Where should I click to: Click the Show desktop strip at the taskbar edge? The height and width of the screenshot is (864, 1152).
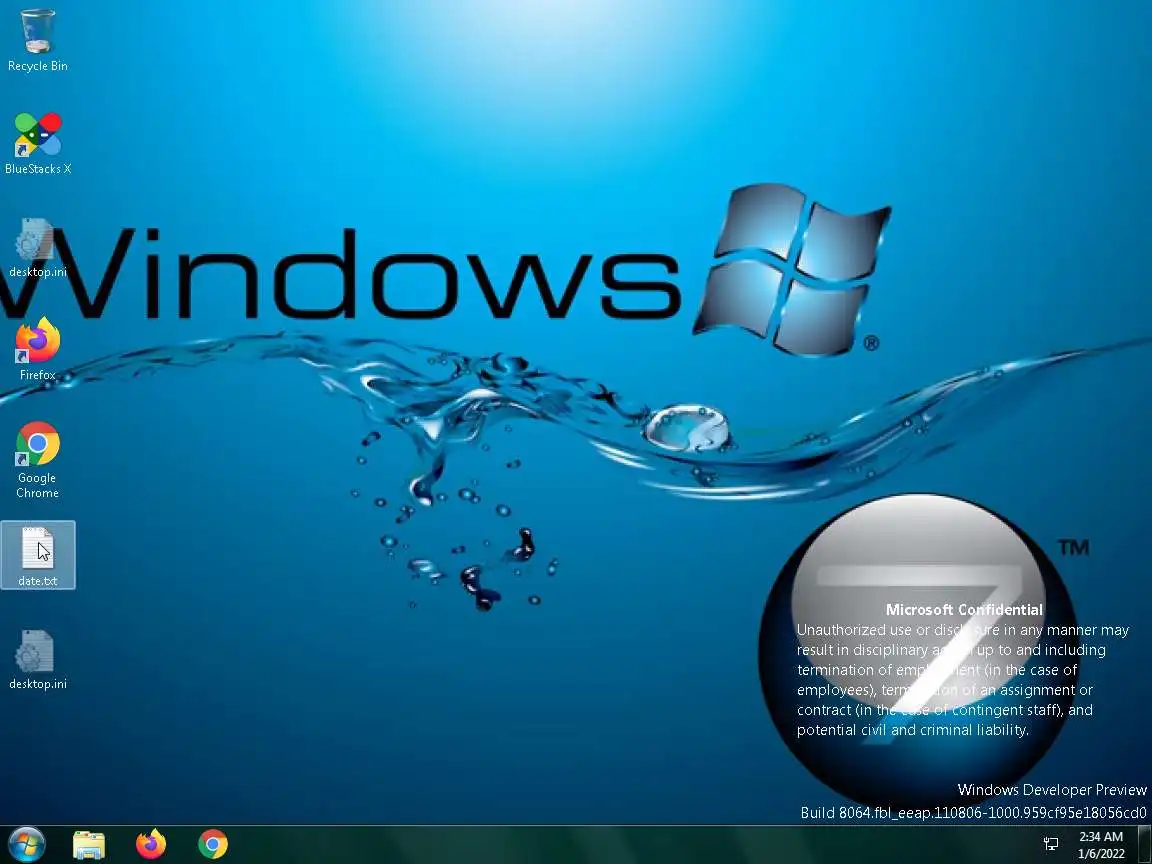point(1144,845)
